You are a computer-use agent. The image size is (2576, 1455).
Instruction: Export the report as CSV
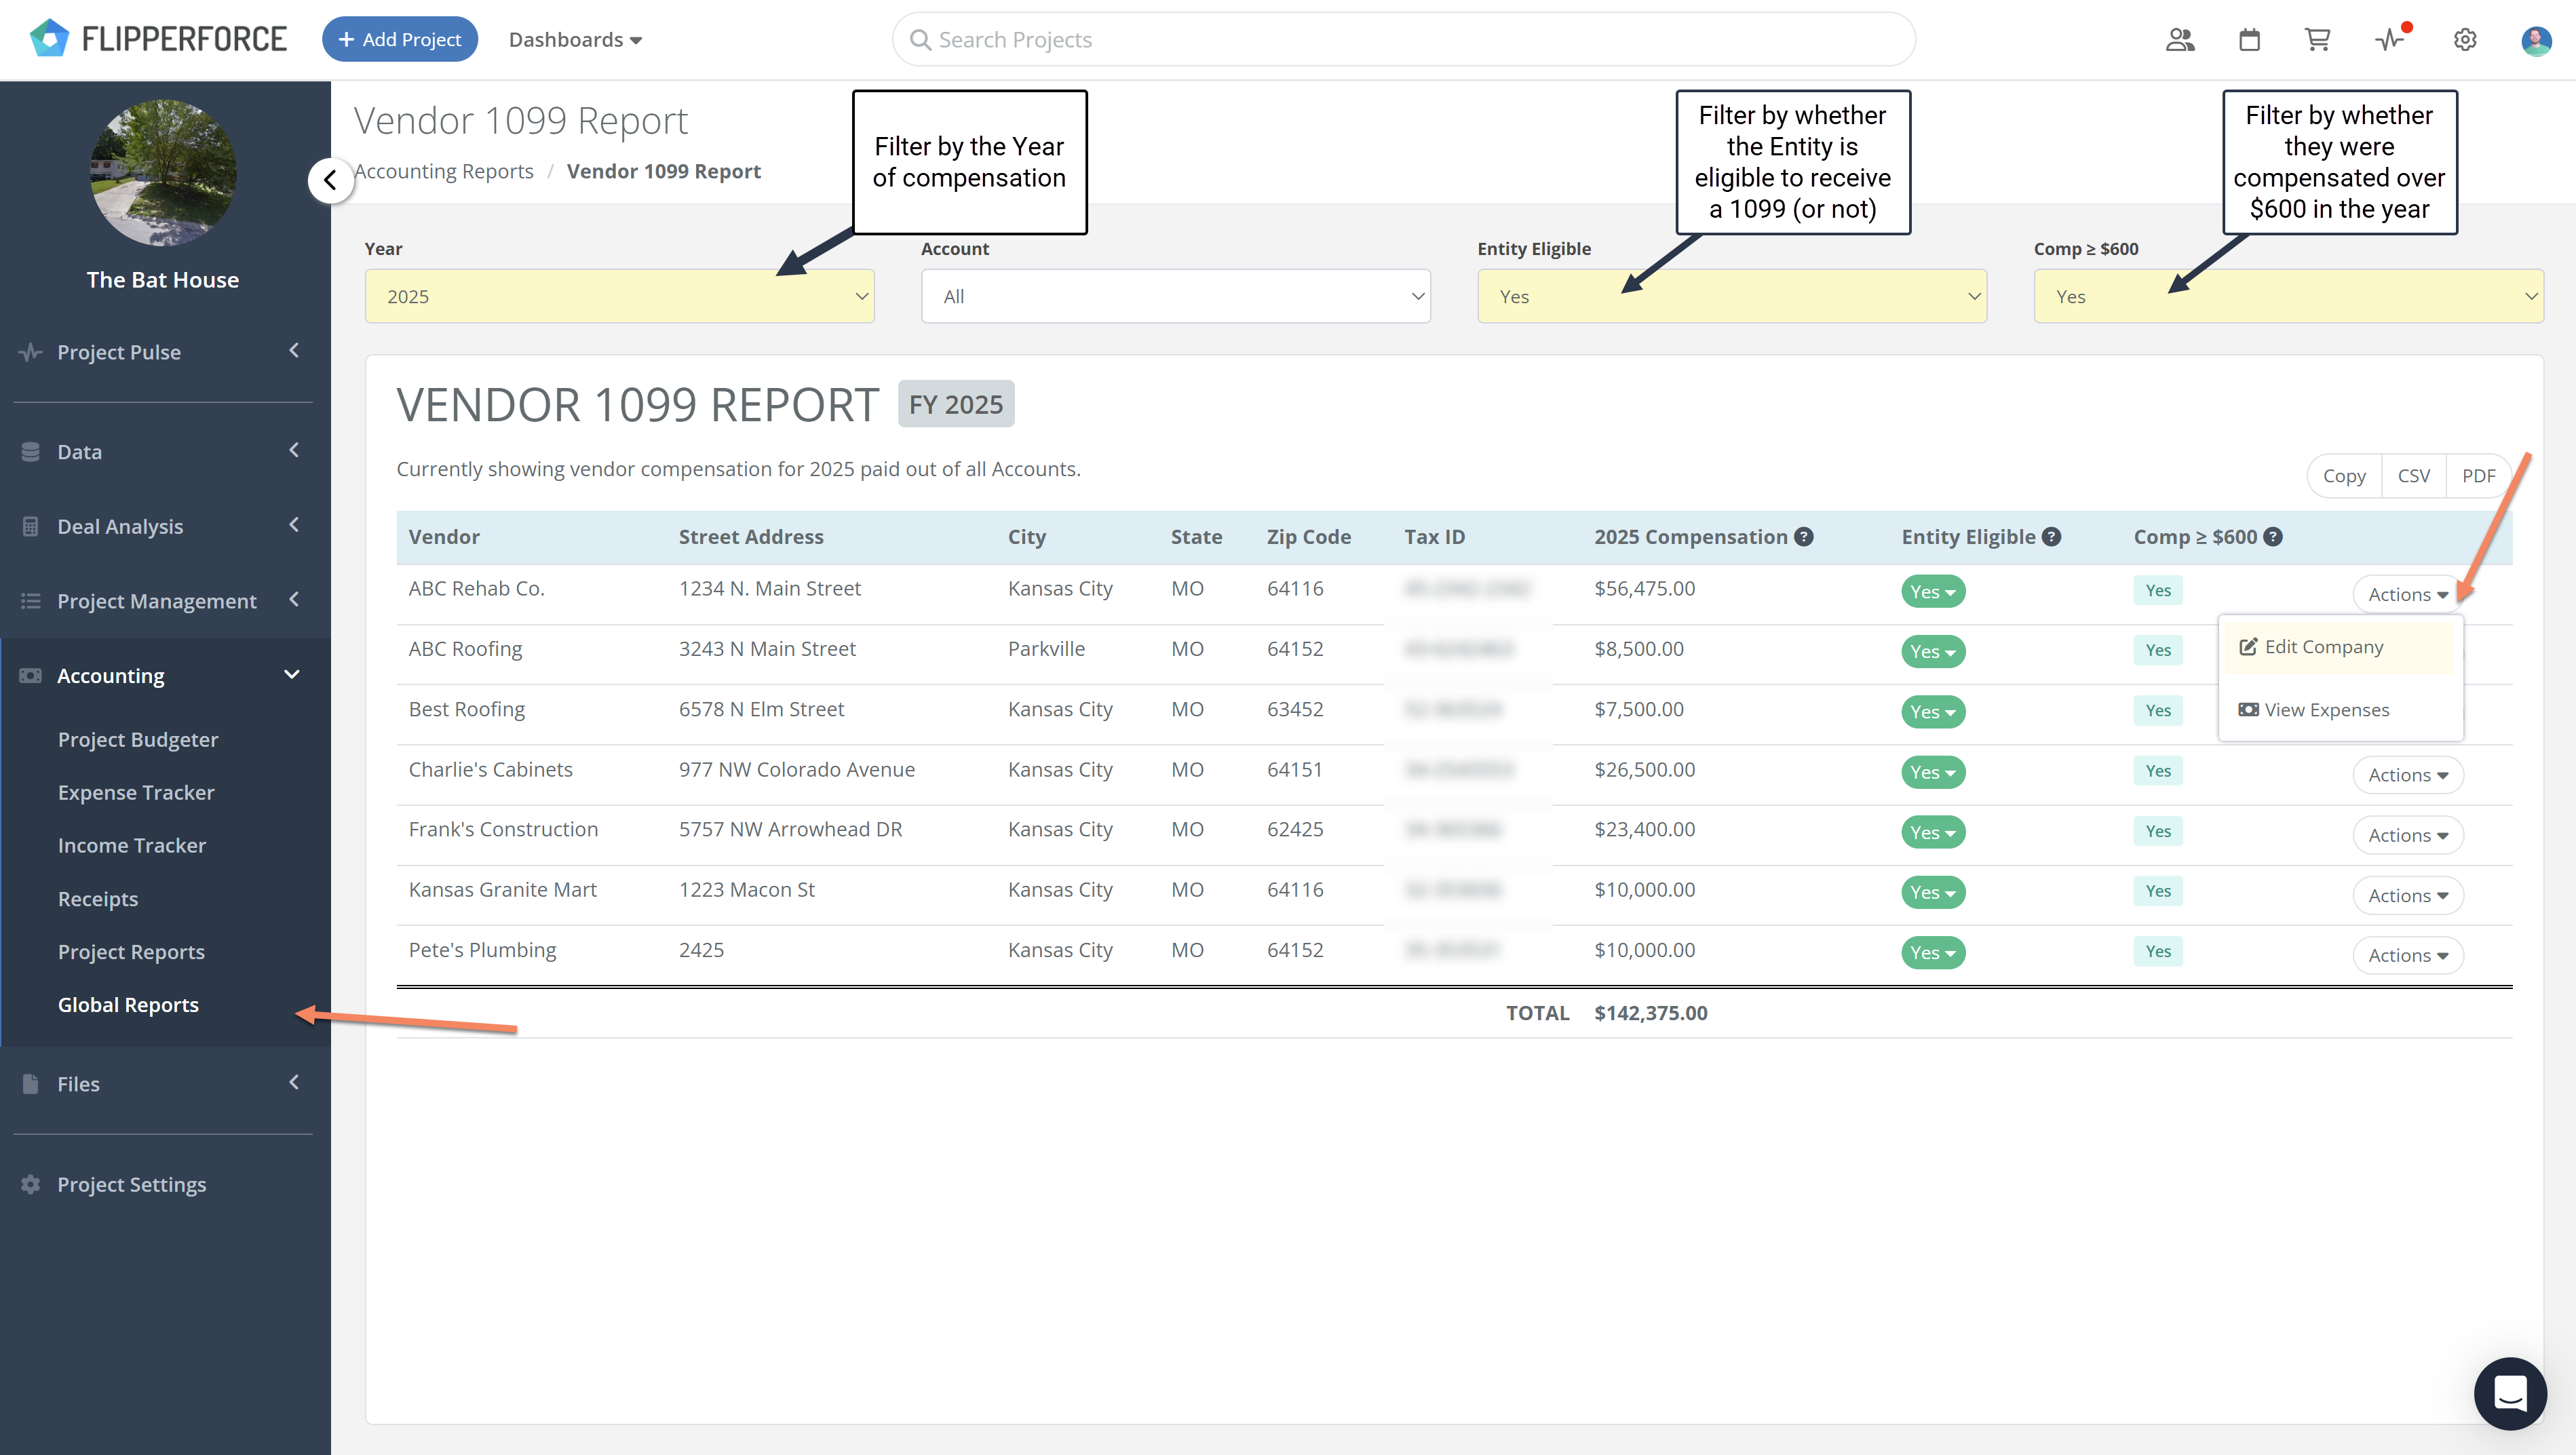click(2413, 476)
